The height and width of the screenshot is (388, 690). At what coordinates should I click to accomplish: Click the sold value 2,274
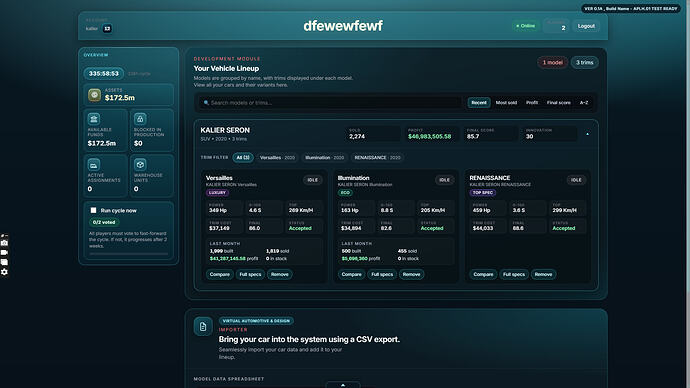pos(357,136)
